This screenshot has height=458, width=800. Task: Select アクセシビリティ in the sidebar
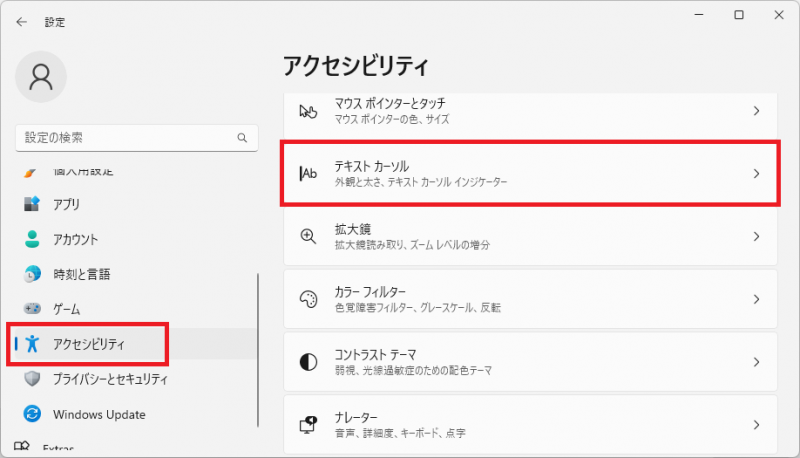[88, 344]
